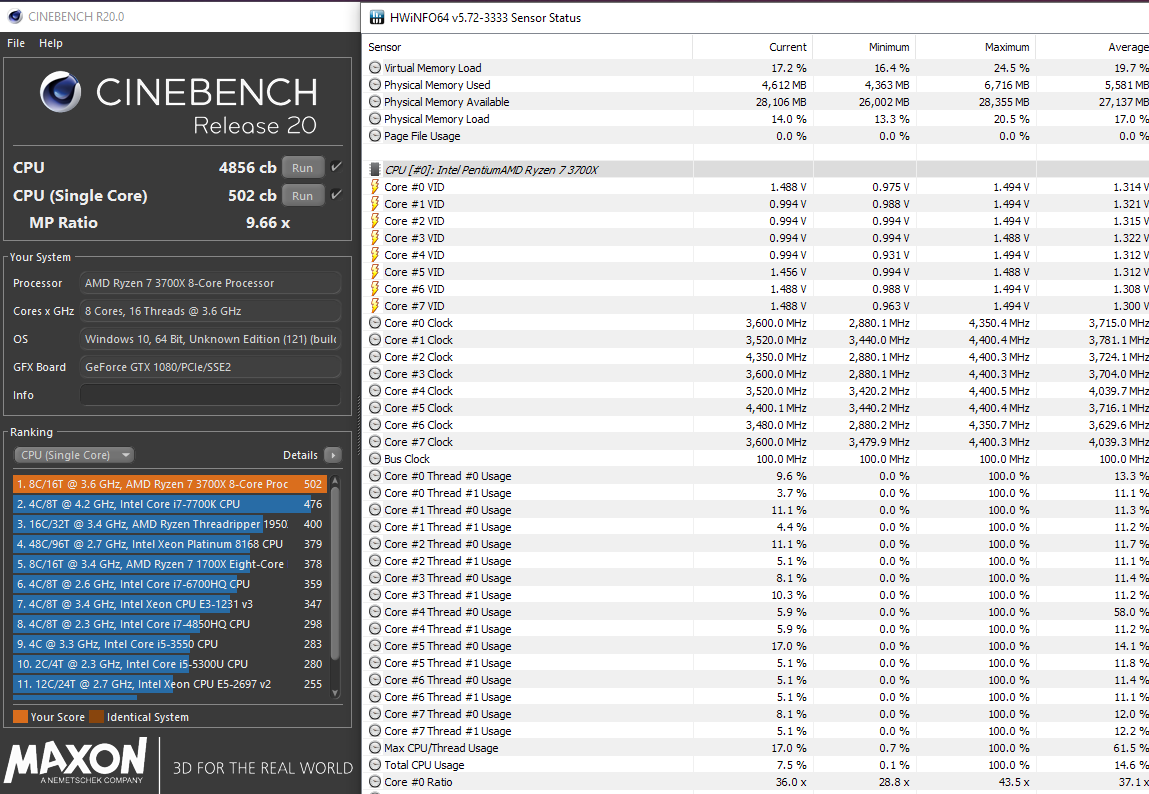
Task: Click the Total CPU Usage sensor icon
Action: point(375,765)
